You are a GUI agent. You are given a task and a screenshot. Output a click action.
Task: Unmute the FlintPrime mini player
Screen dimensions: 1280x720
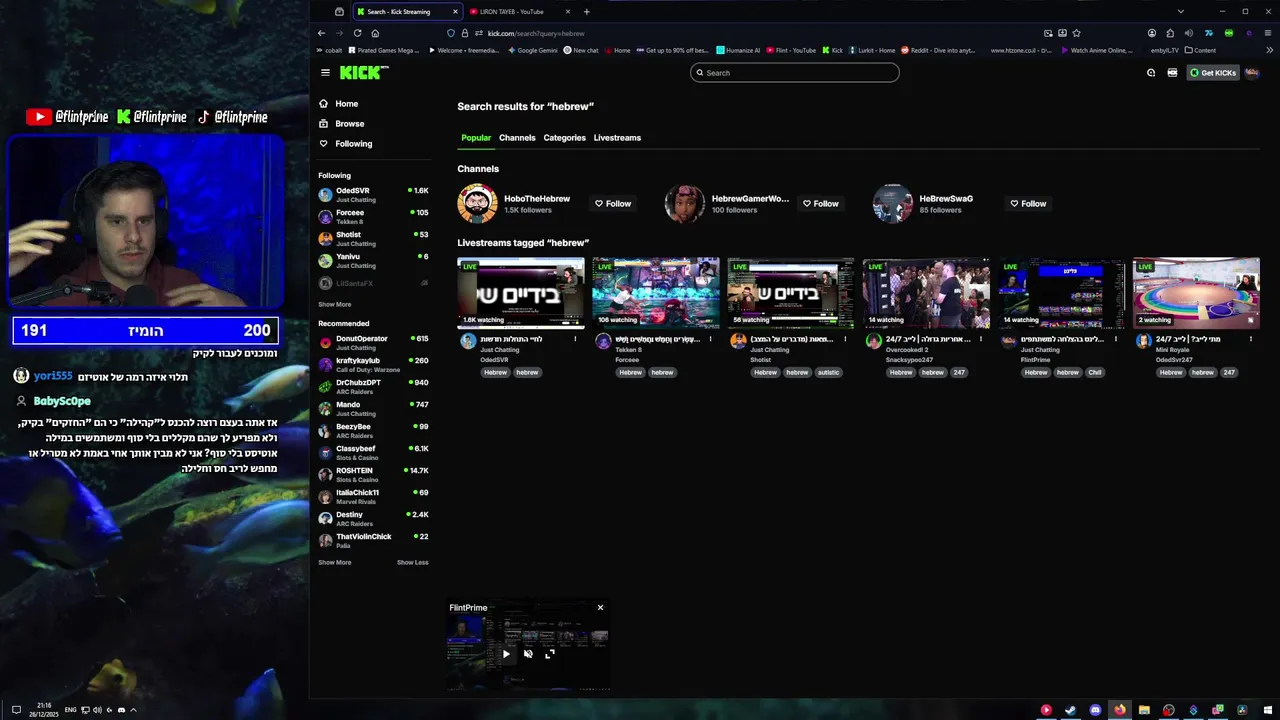[x=528, y=654]
